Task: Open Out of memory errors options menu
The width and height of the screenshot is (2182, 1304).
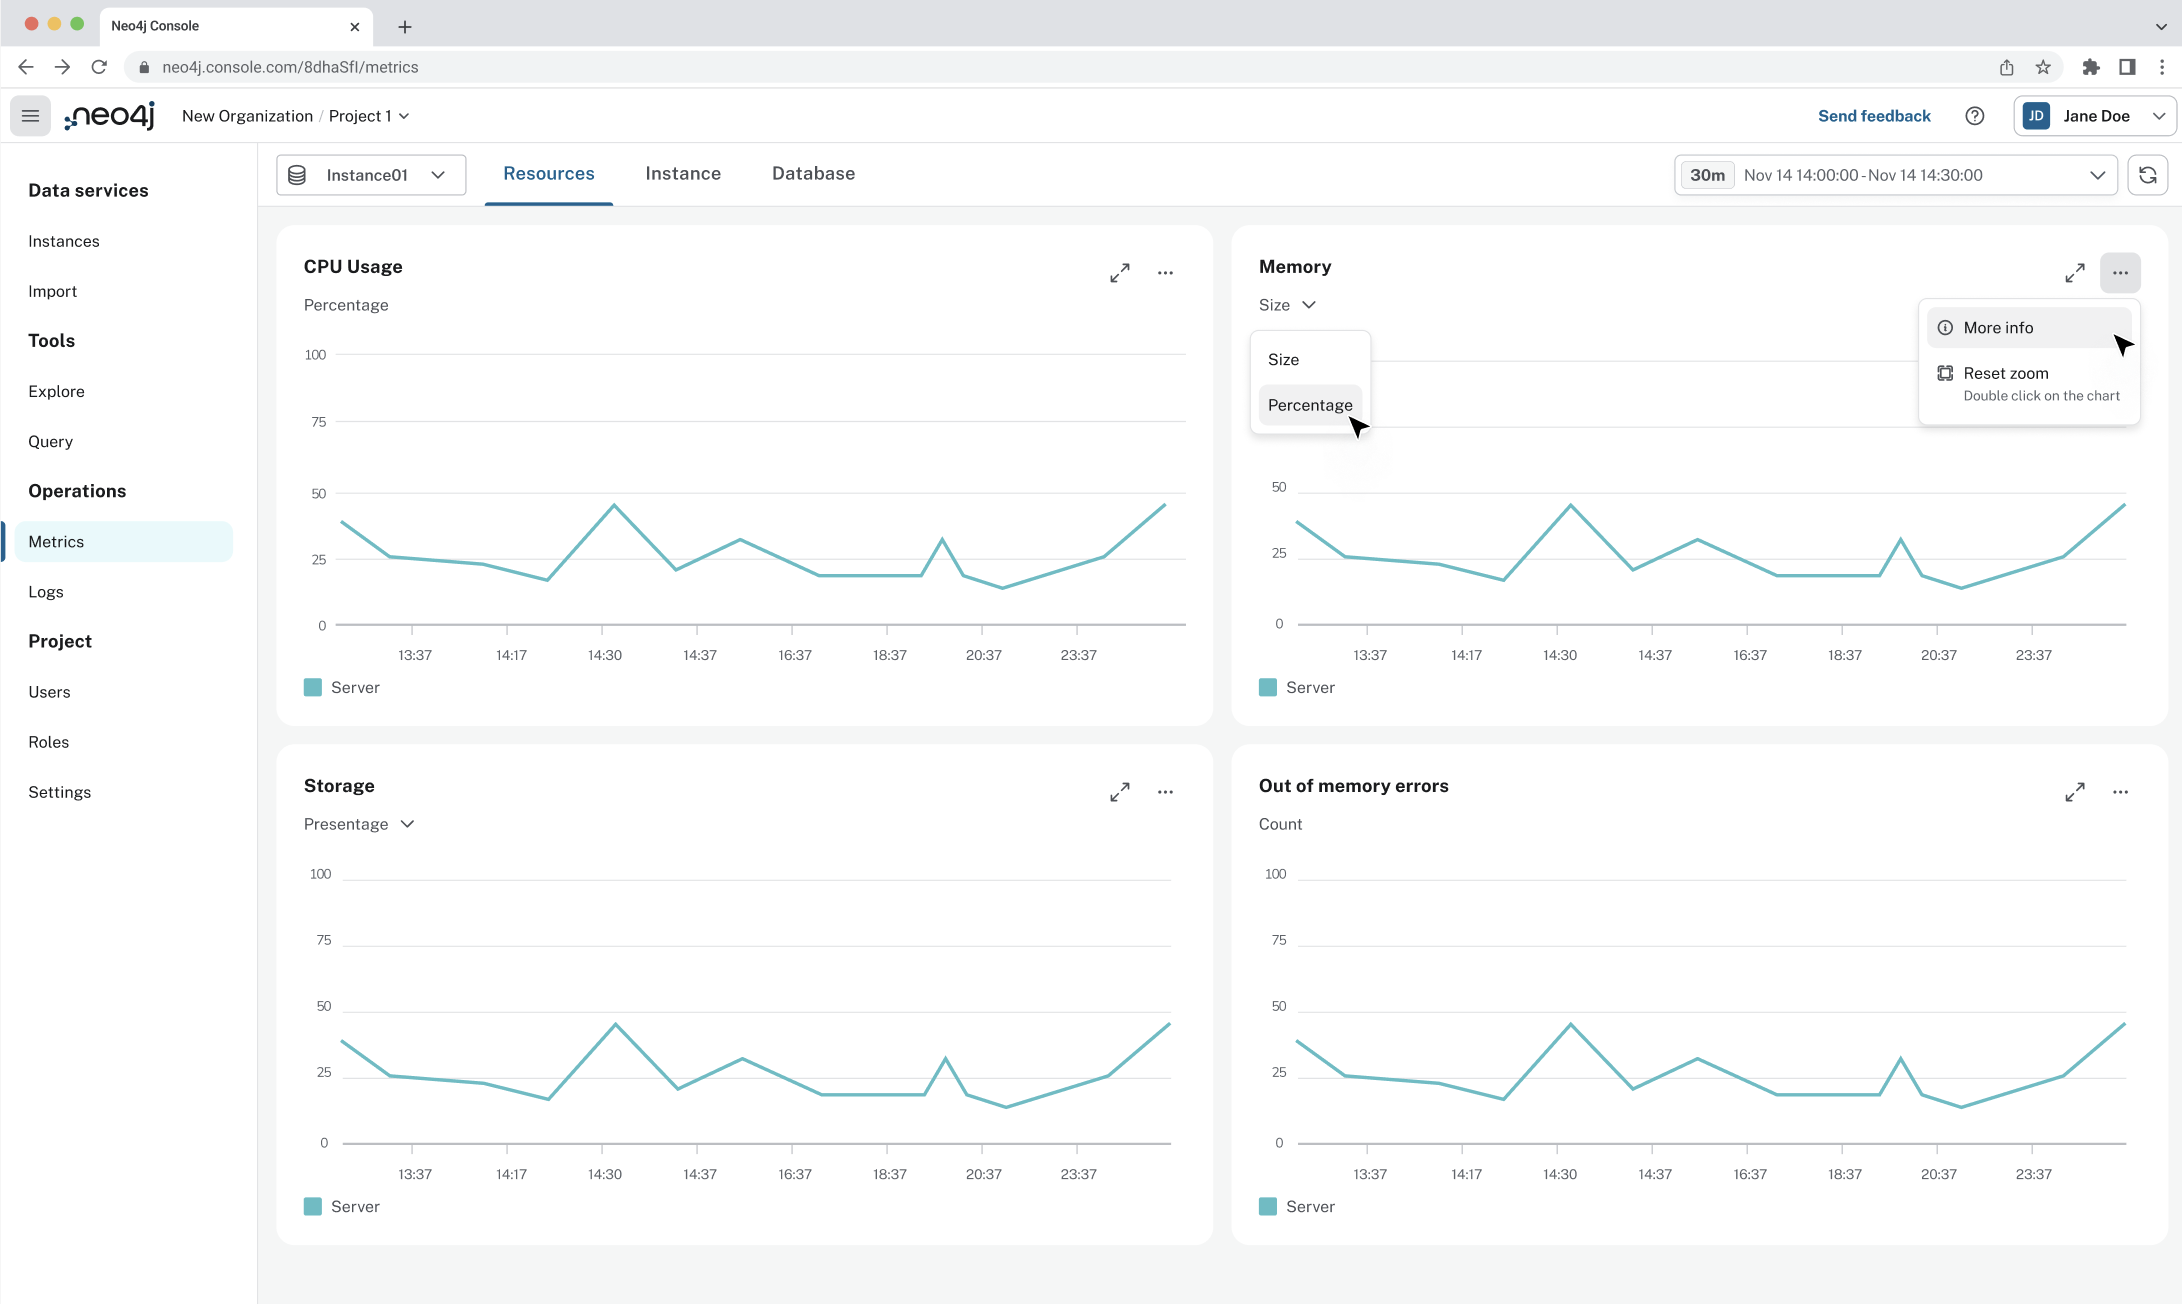Action: 2120,792
